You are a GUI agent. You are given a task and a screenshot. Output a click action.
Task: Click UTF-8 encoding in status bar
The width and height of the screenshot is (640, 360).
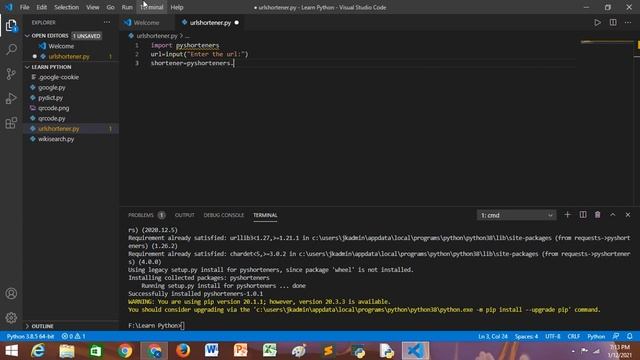point(553,336)
